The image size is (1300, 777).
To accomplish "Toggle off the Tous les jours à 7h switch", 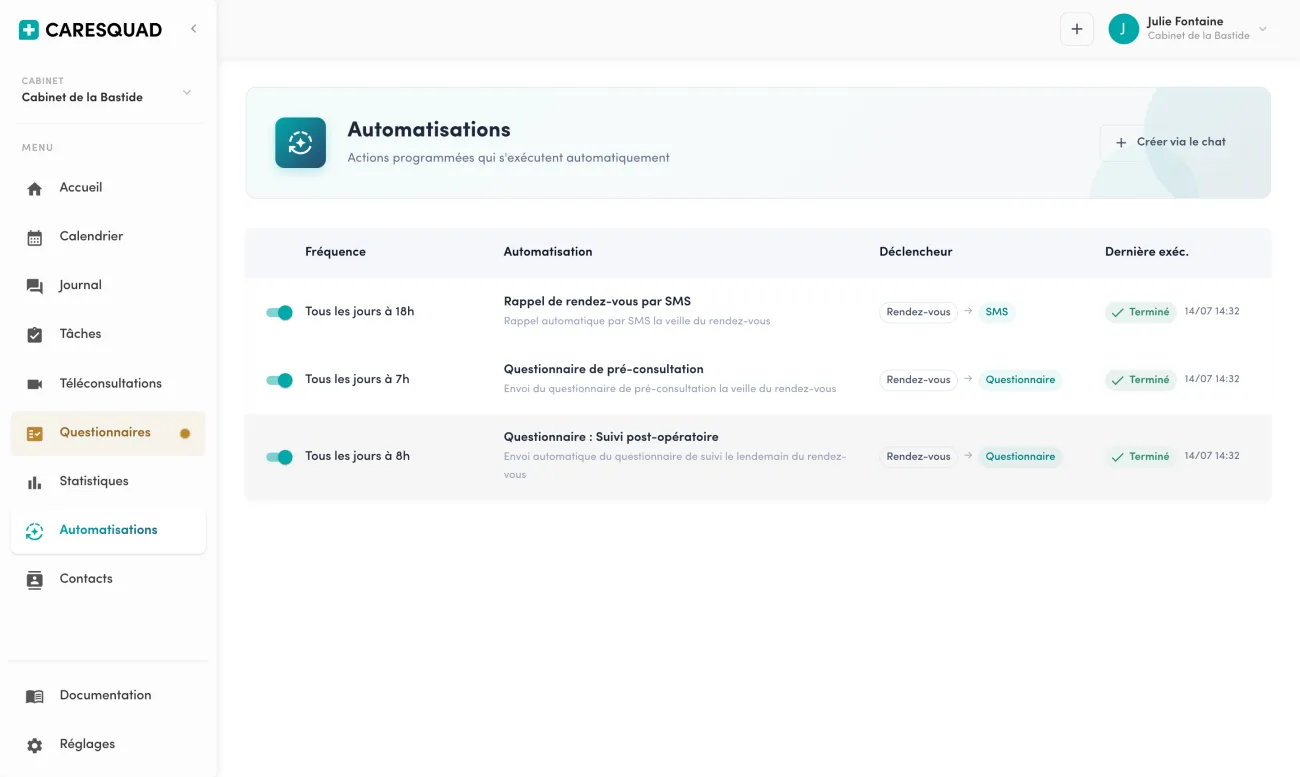I will (279, 380).
